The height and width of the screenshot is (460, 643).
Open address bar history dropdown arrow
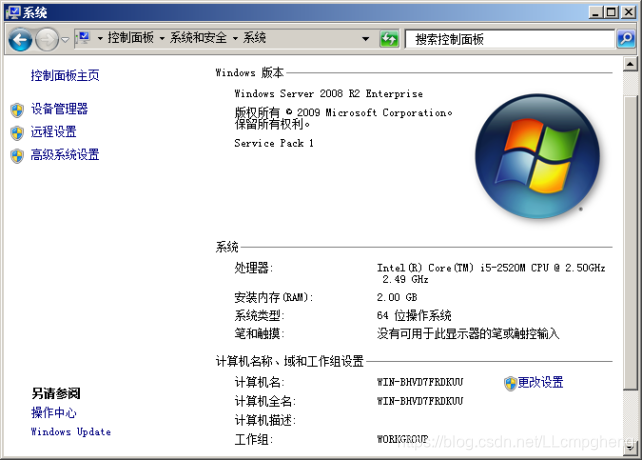[x=365, y=39]
